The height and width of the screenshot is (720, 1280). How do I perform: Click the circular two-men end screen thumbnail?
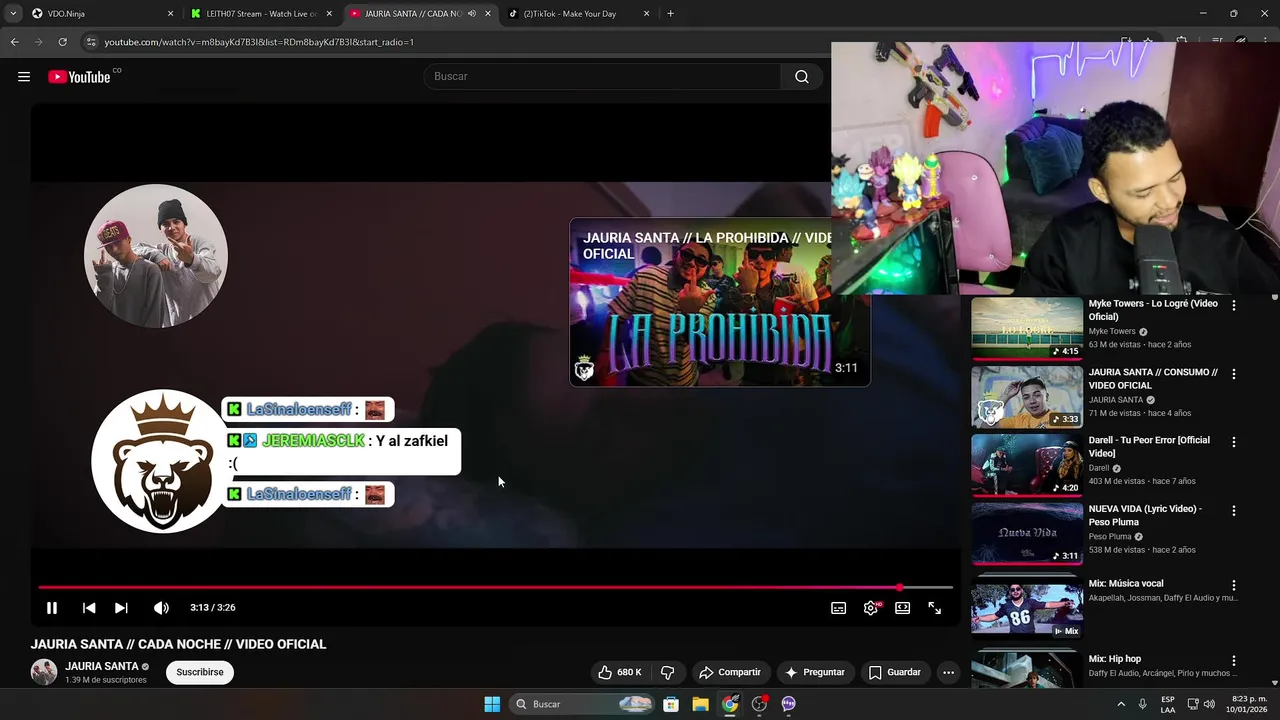pos(156,256)
